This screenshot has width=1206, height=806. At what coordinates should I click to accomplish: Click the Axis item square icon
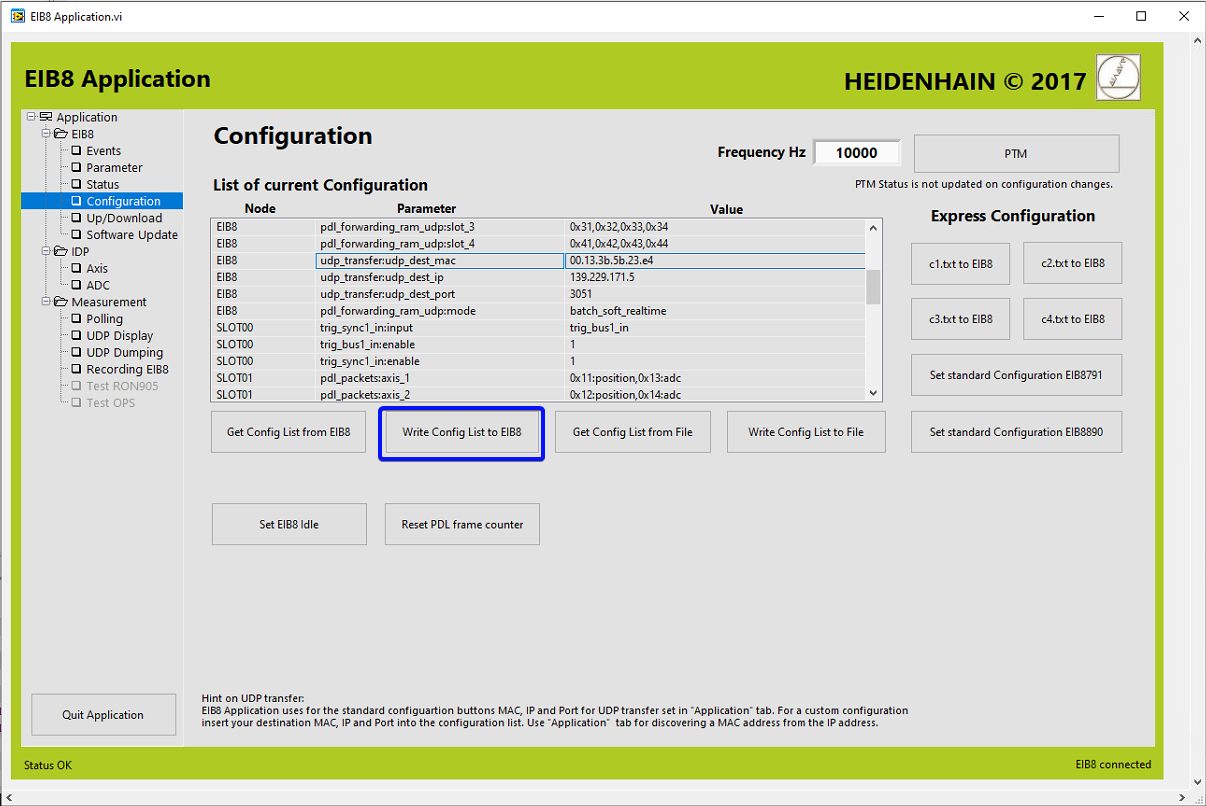click(76, 269)
